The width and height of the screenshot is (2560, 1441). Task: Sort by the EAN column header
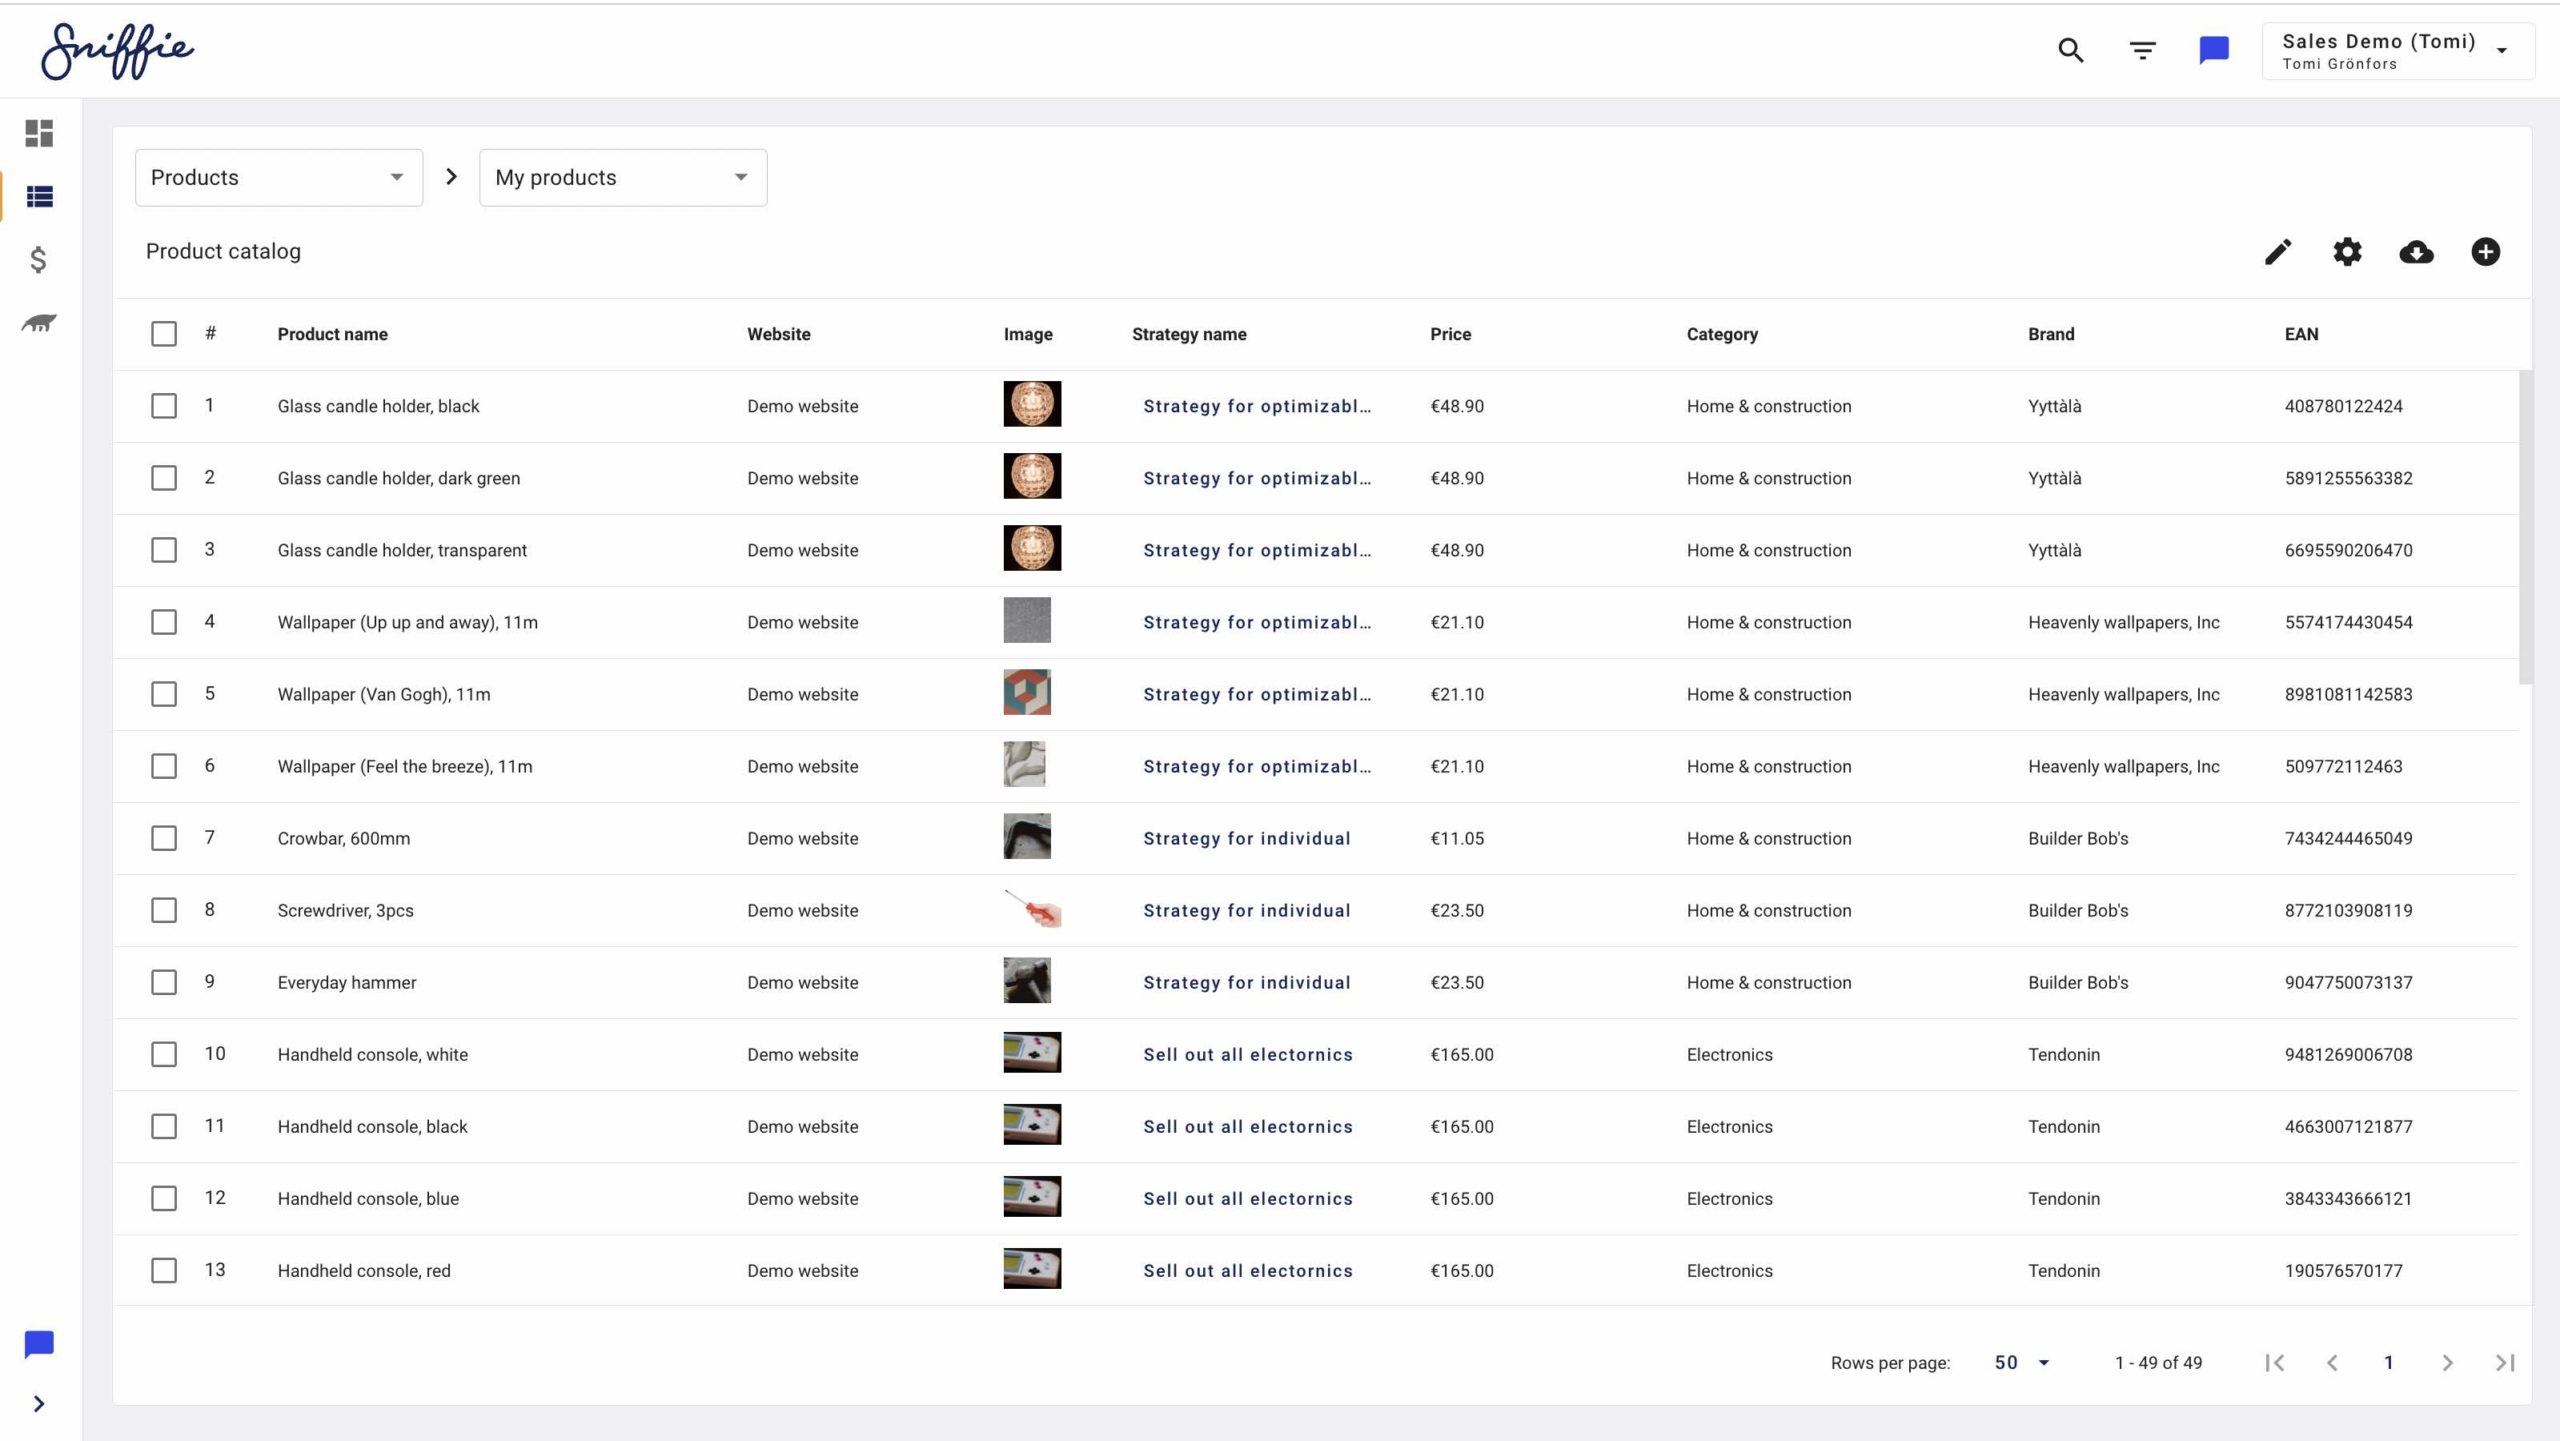point(2301,334)
